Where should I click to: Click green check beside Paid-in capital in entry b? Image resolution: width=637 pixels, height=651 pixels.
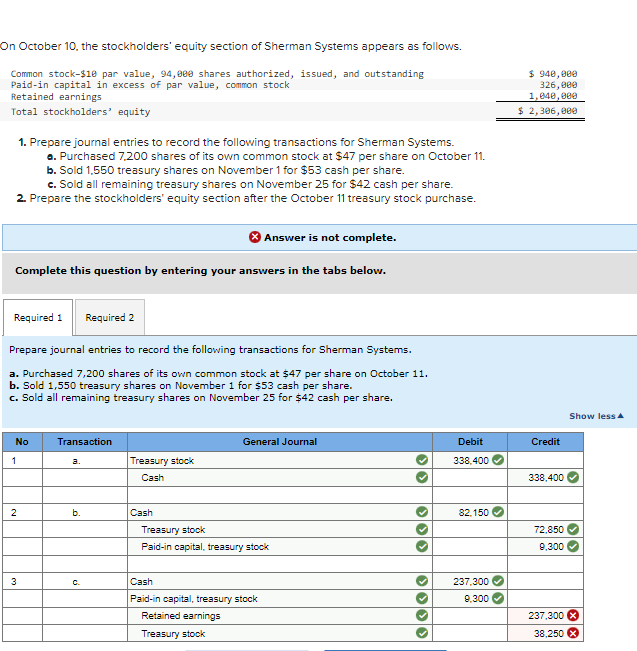tap(422, 546)
